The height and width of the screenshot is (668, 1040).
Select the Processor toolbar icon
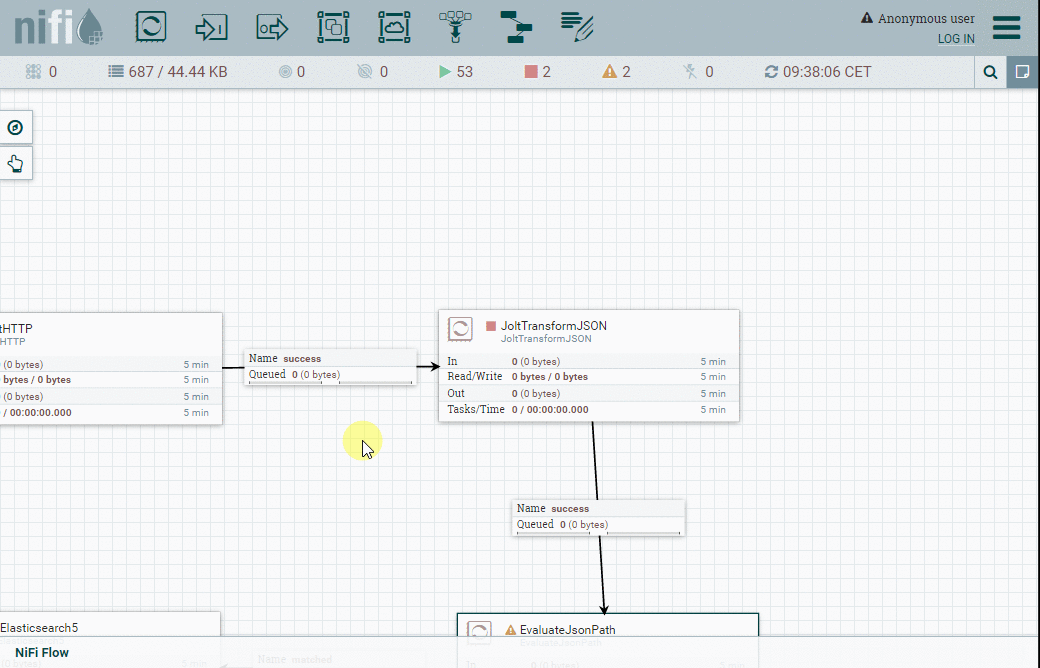coord(150,27)
